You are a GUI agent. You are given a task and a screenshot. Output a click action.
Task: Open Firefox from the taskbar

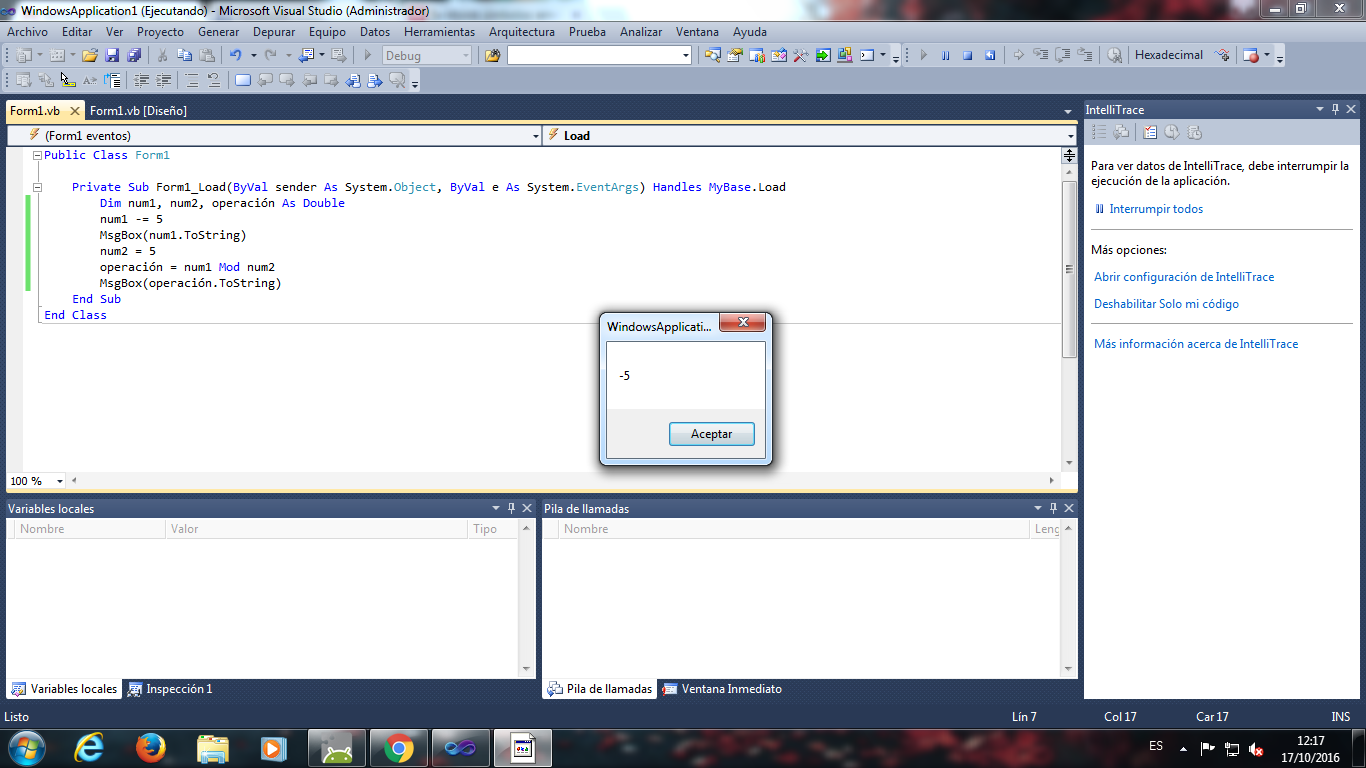coord(151,748)
